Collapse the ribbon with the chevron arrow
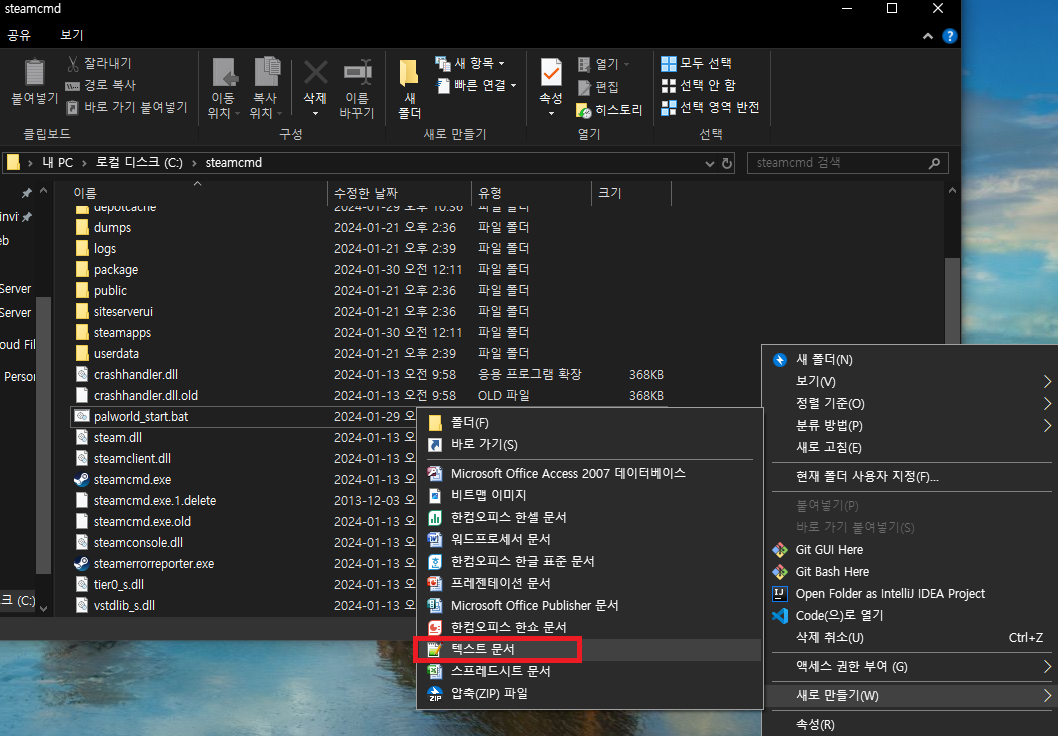The image size is (1058, 736). [928, 36]
